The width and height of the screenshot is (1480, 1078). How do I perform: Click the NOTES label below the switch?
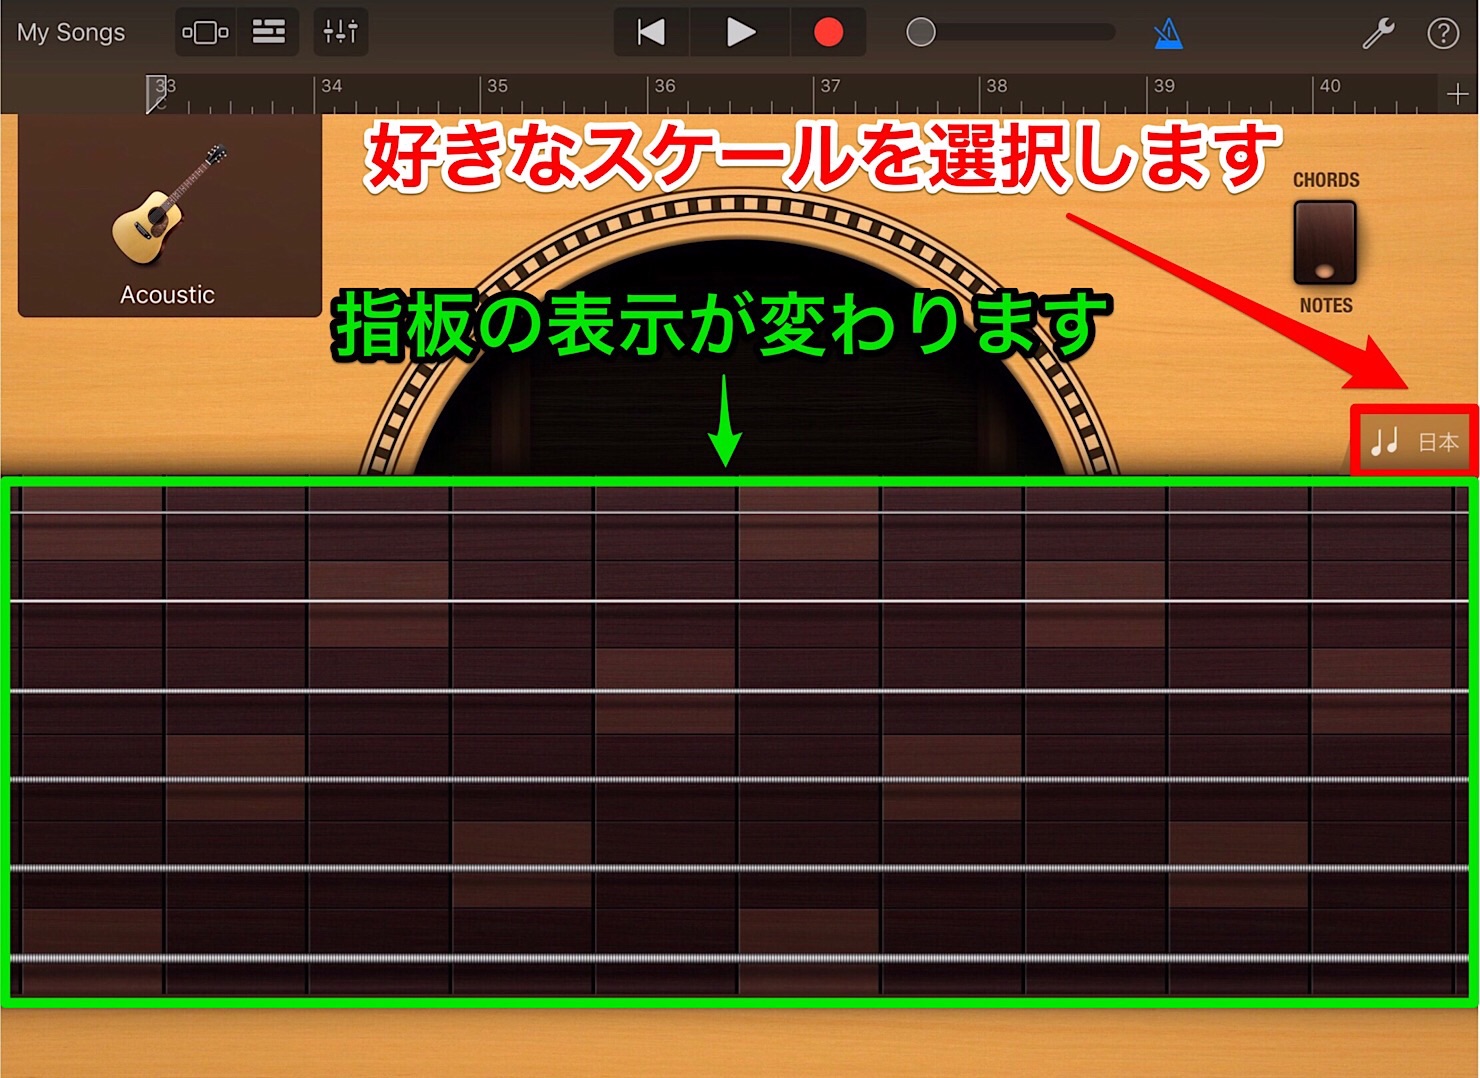pos(1326,305)
